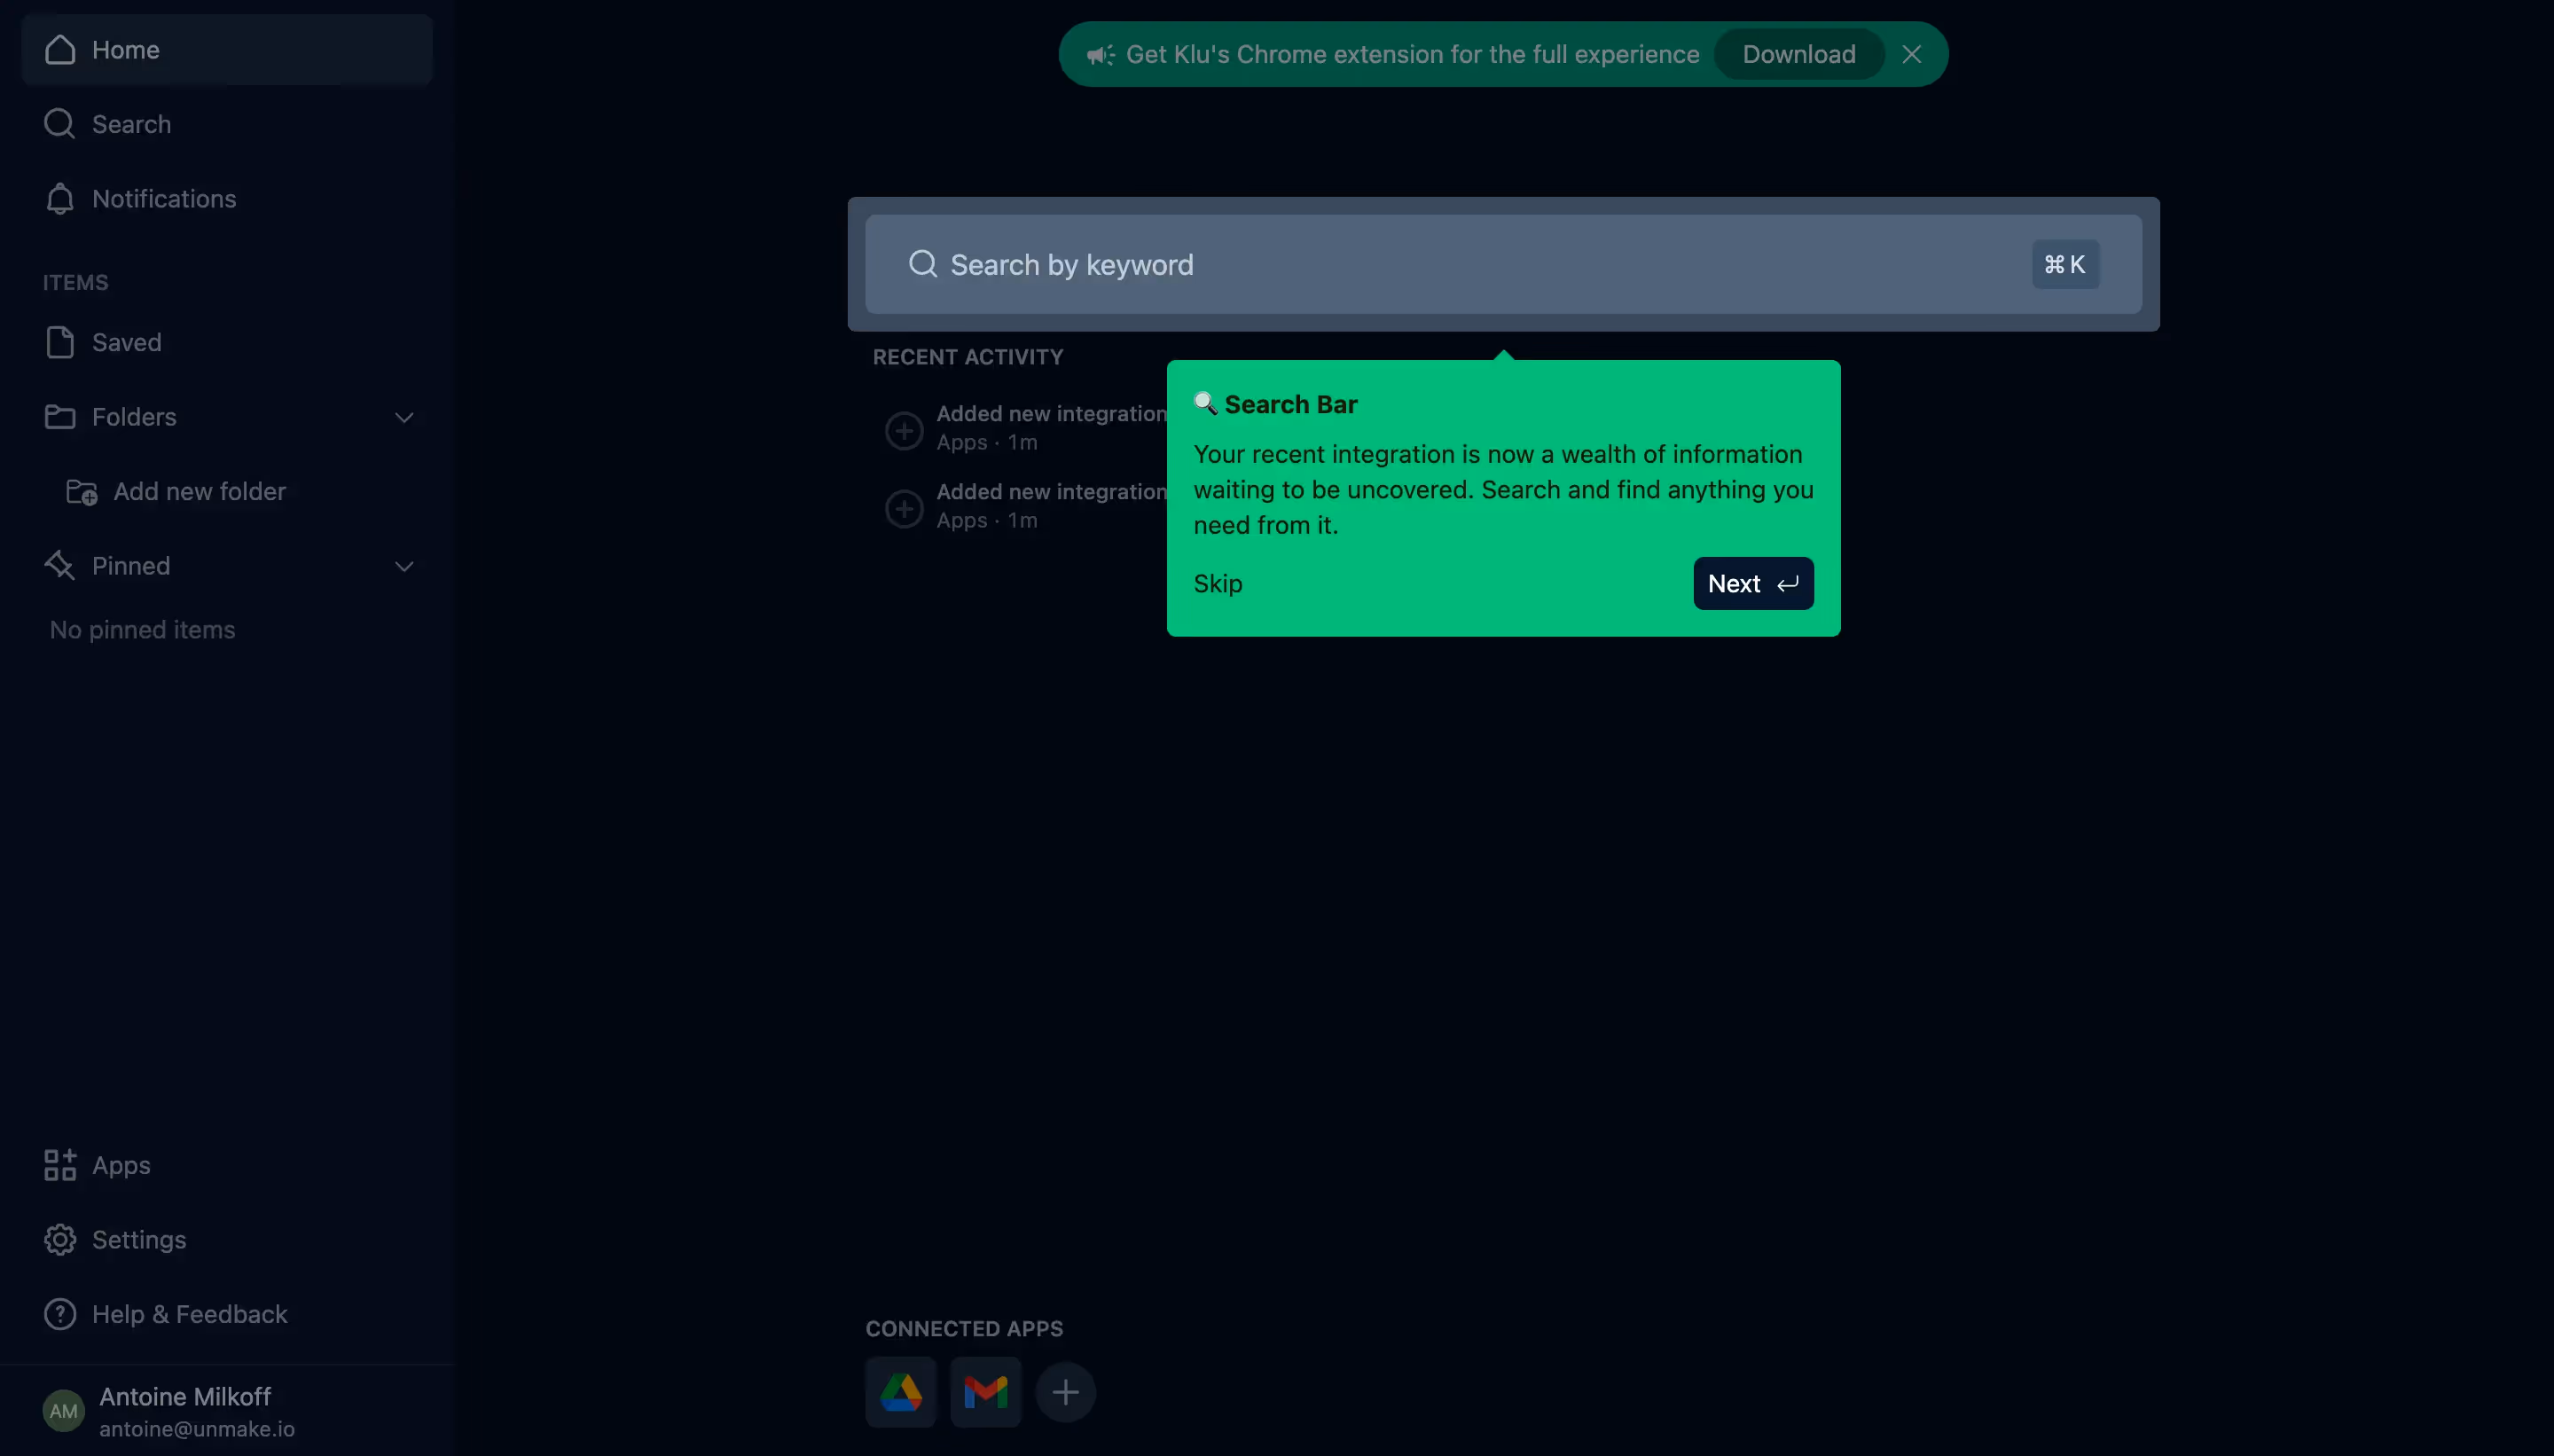Click the Search by keyword field

pyautogui.click(x=1400, y=265)
